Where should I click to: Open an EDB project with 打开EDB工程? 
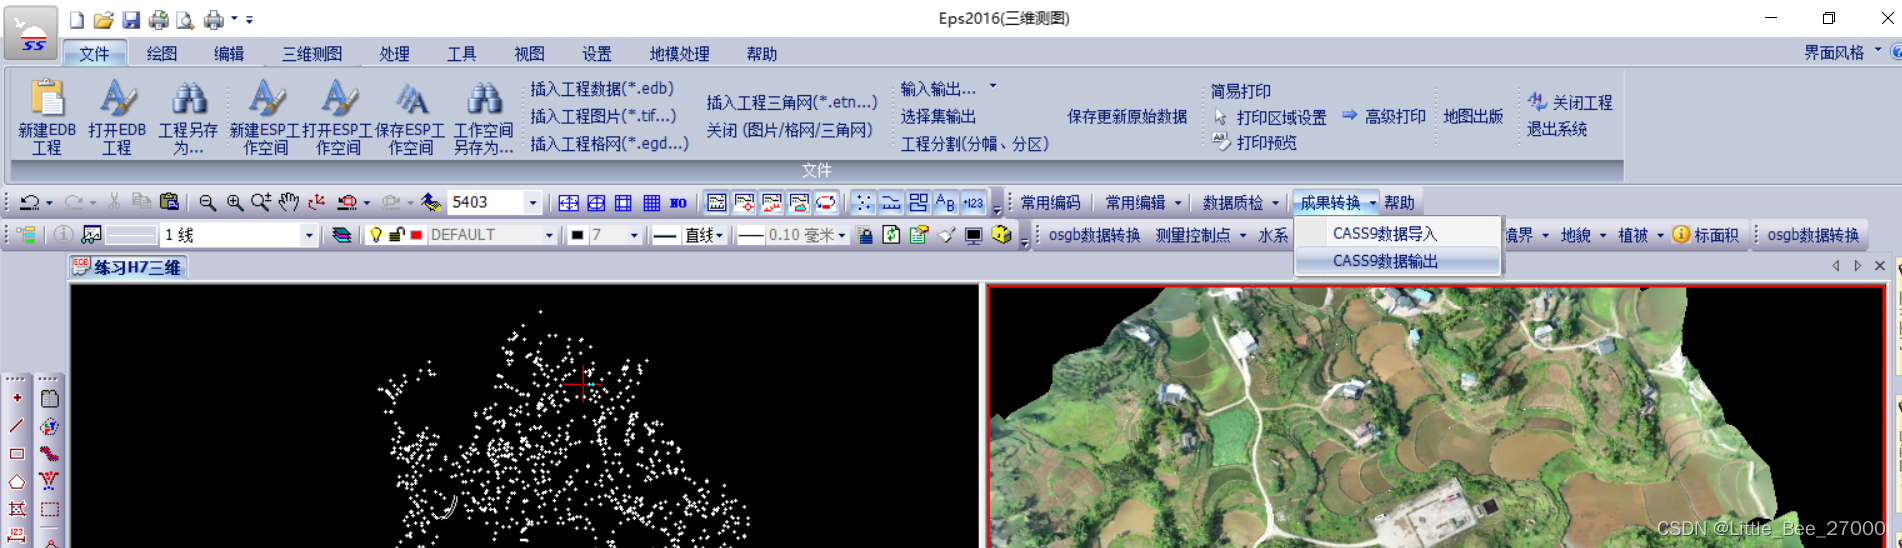(117, 117)
